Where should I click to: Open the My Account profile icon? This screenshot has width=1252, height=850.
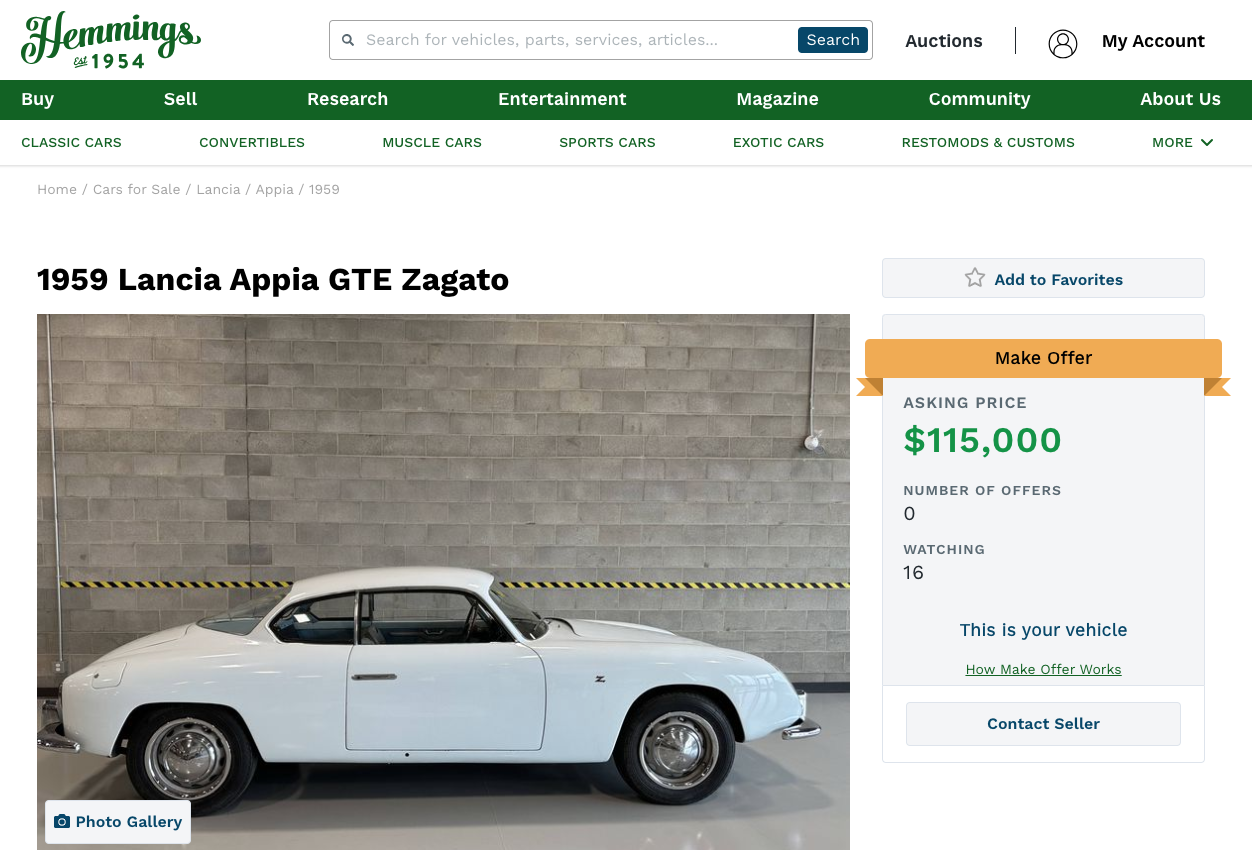pyautogui.click(x=1063, y=43)
